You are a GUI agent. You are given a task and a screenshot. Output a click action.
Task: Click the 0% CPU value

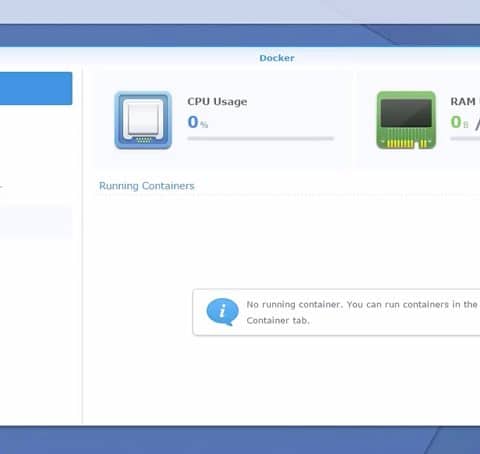pos(198,122)
